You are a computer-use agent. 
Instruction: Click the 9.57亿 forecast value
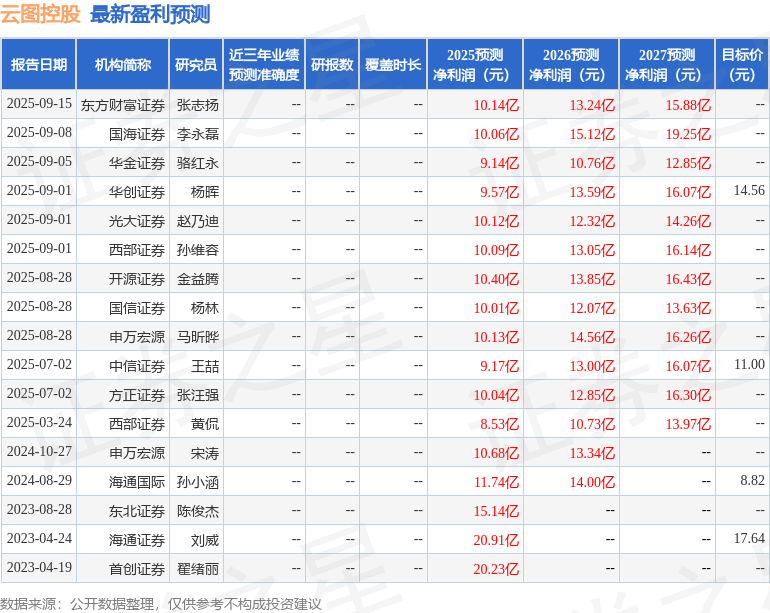(x=499, y=192)
